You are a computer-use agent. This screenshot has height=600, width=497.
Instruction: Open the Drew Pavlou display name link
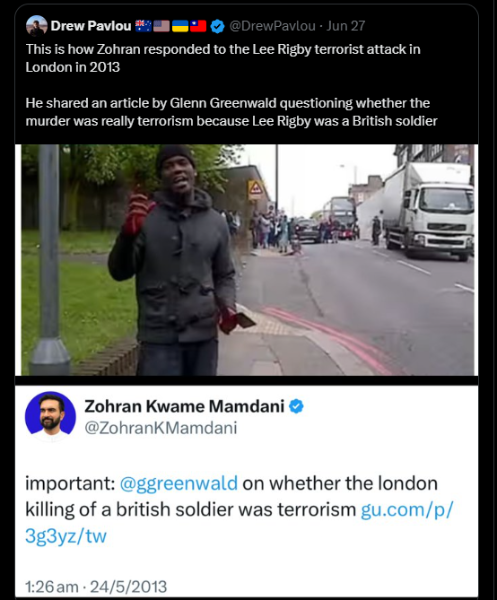click(x=91, y=26)
